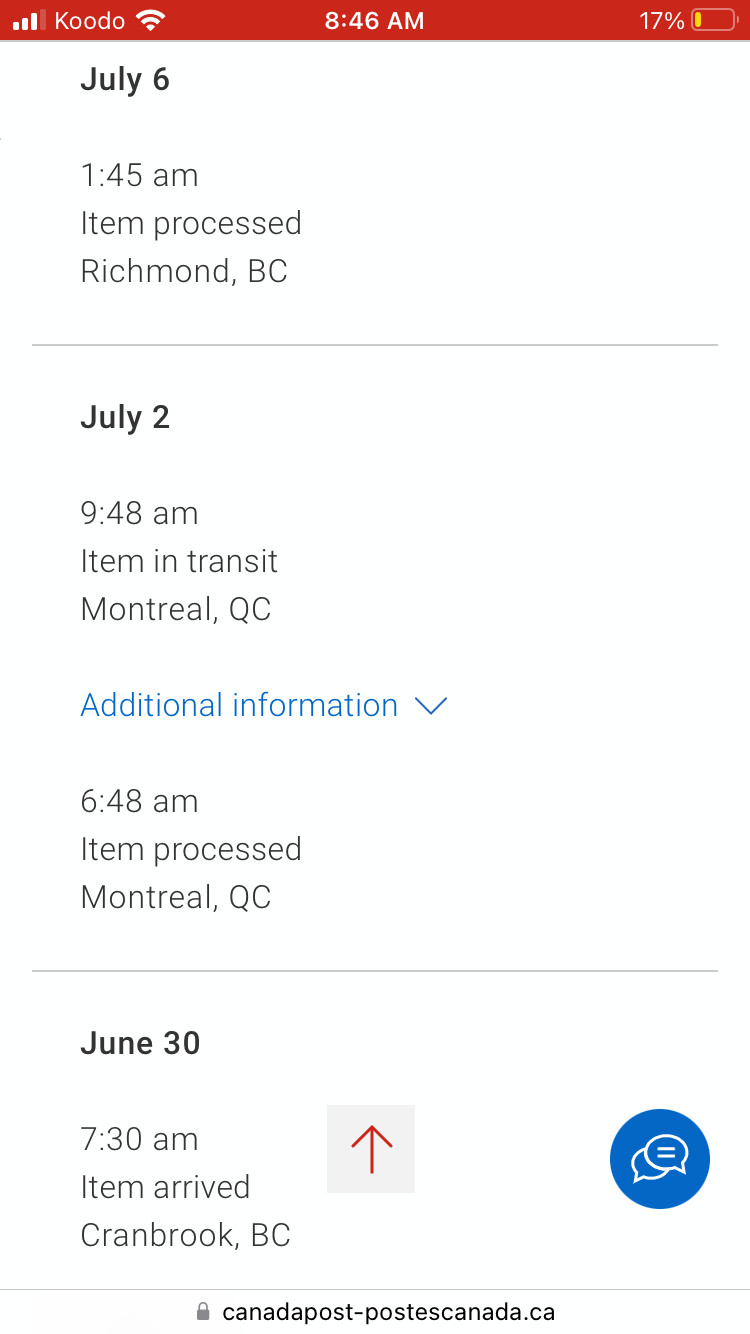Tap the Koodo carrier label
This screenshot has width=750, height=1334.
[90, 20]
